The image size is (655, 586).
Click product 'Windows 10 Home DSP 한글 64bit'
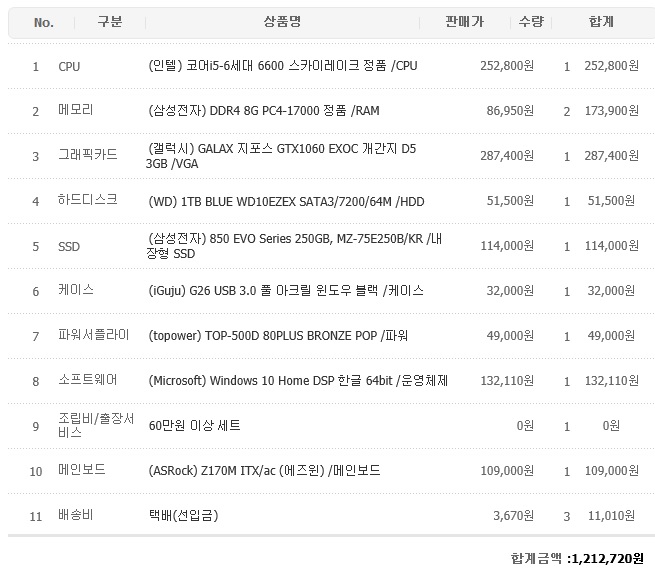[x=301, y=381]
